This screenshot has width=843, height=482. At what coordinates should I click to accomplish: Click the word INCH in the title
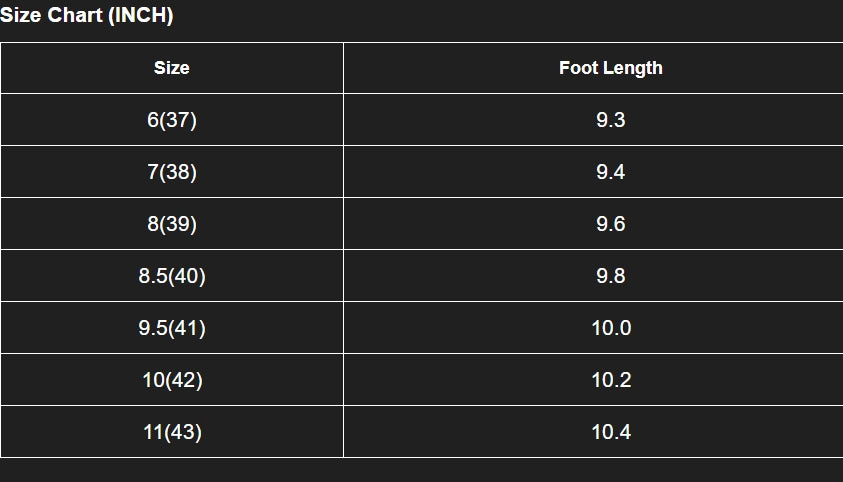[x=140, y=15]
